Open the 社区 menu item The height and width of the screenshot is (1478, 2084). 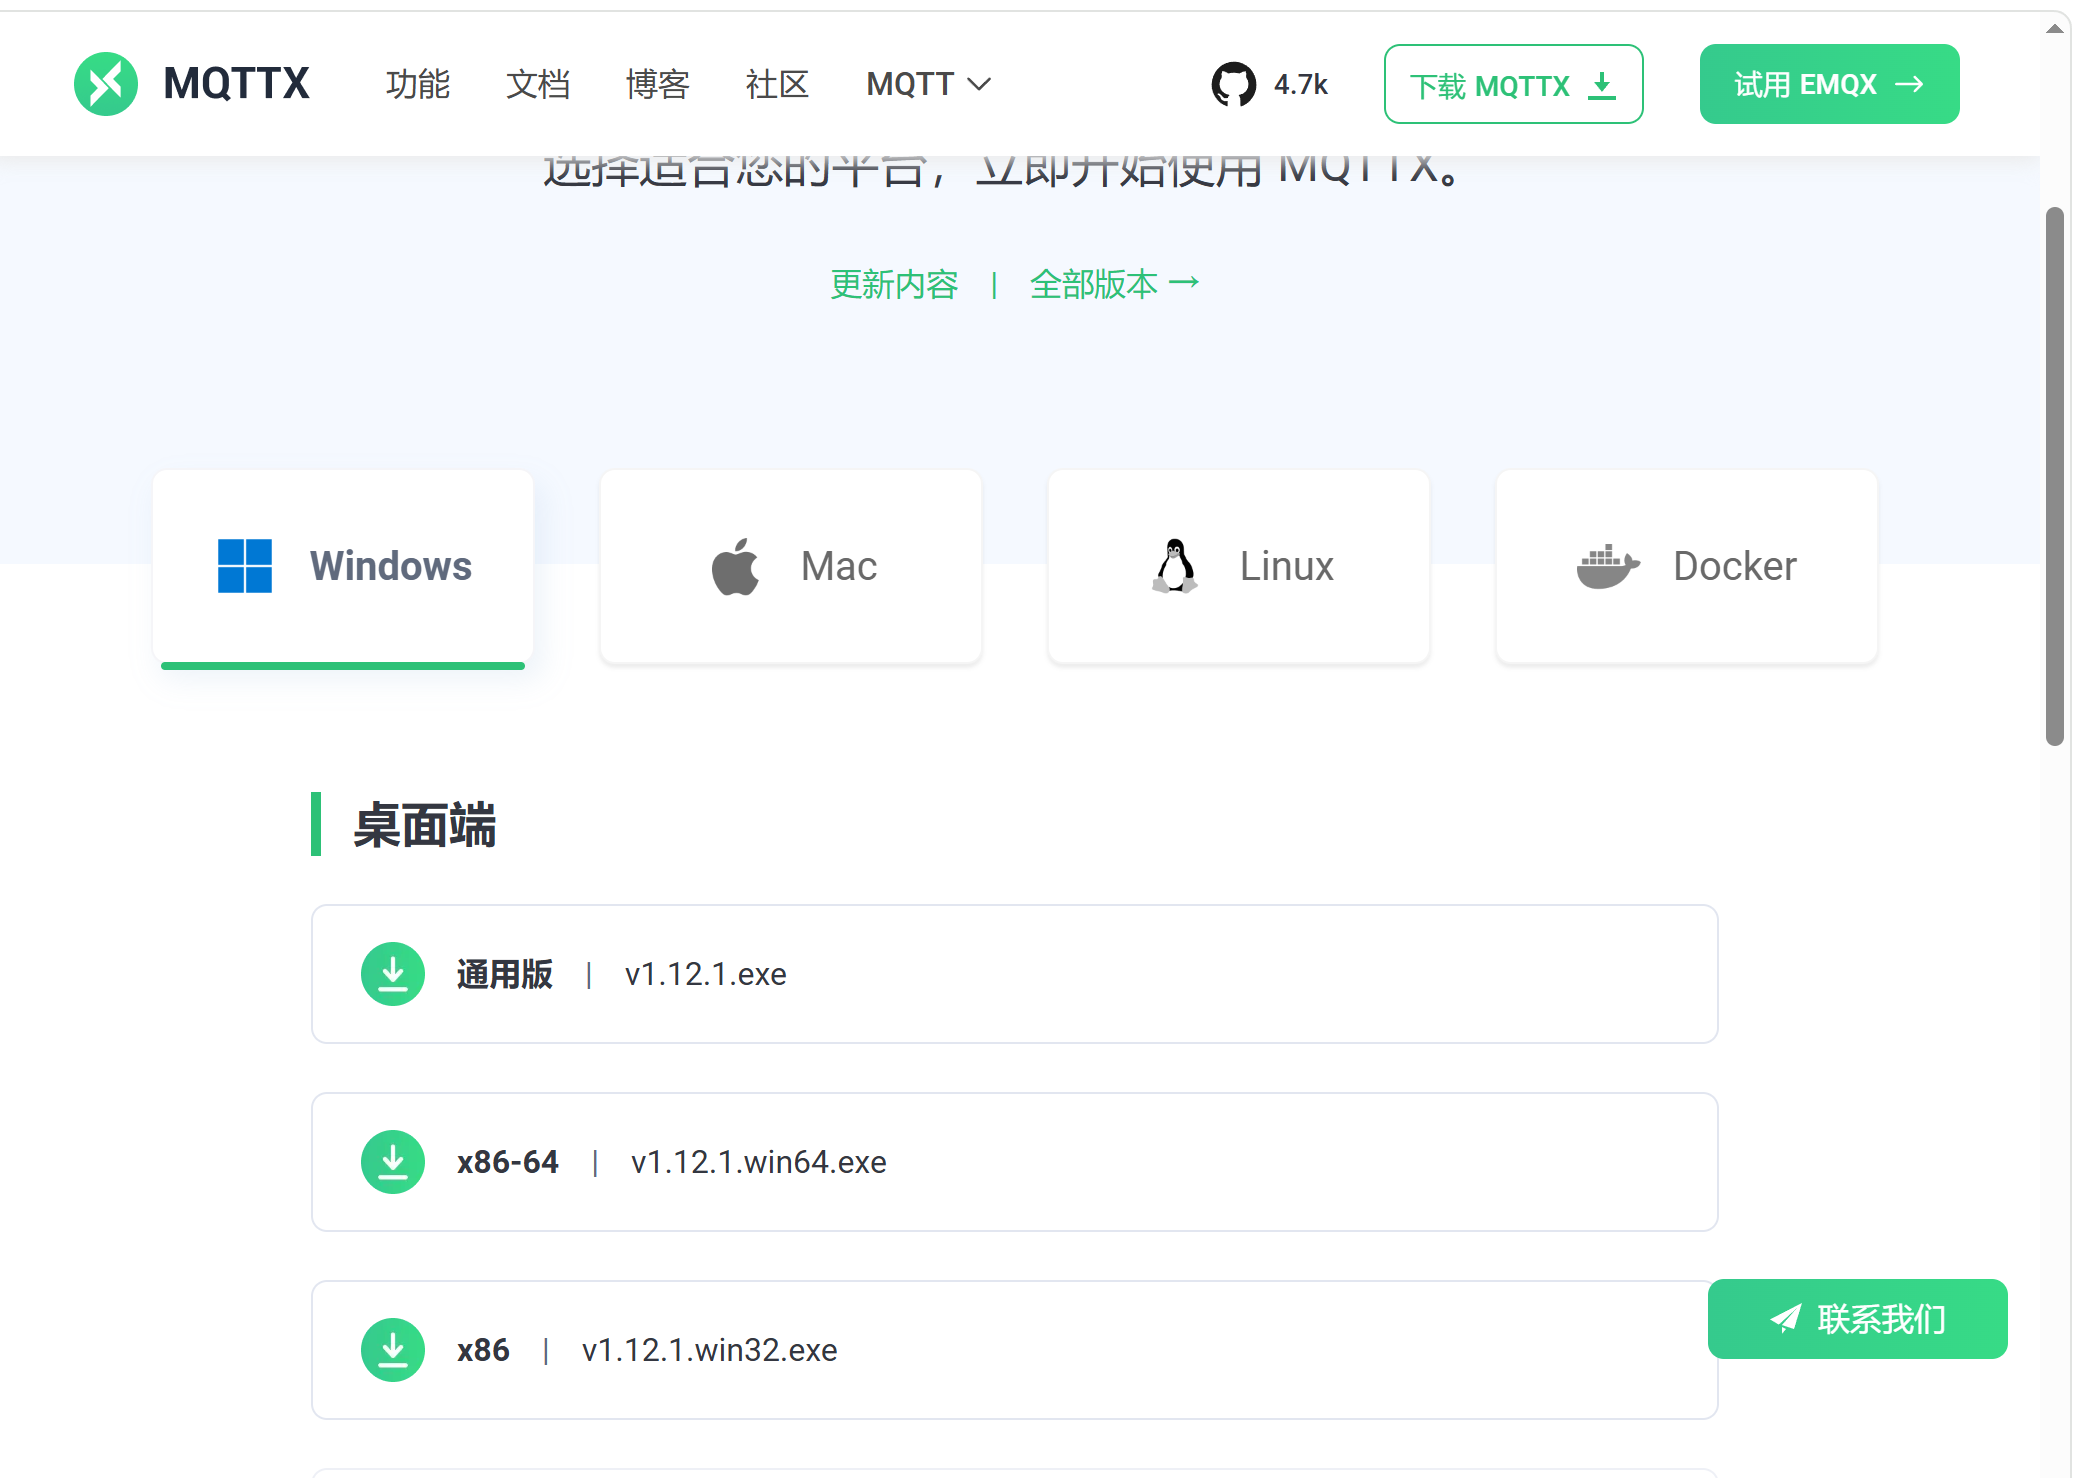(x=776, y=84)
